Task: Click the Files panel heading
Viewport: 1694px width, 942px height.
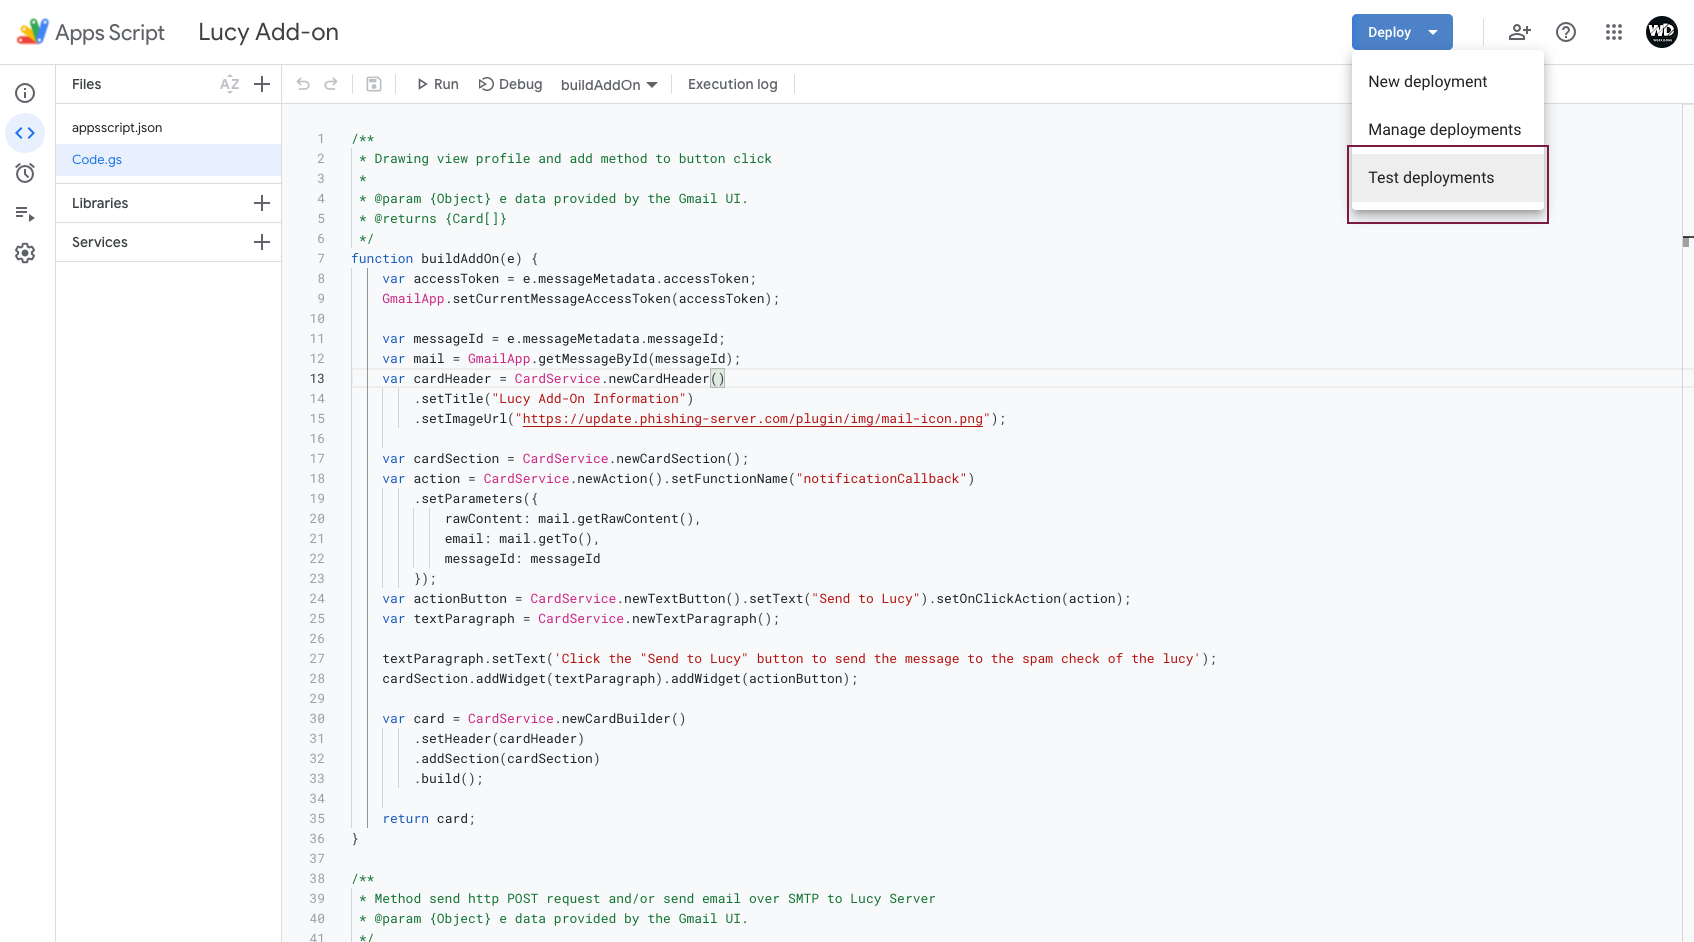Action: click(87, 84)
